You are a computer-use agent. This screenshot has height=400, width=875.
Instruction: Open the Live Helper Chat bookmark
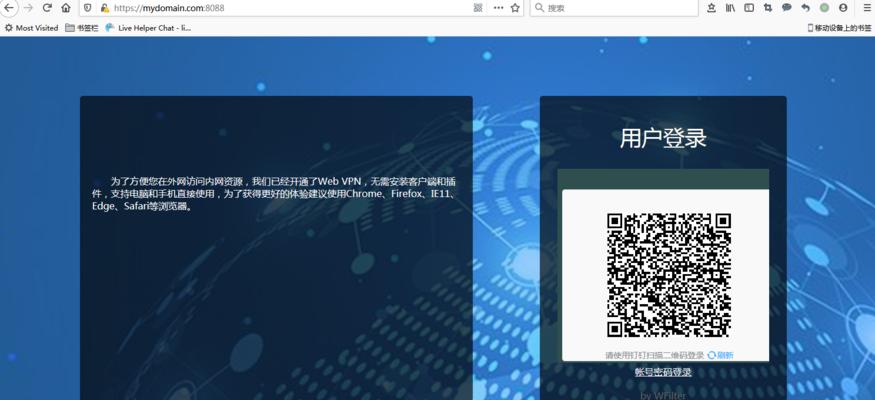(148, 28)
